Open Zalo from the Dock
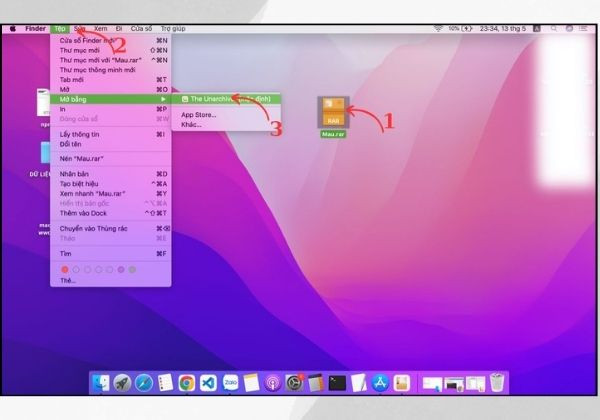Screen dimensions: 600x420 [x=230, y=383]
